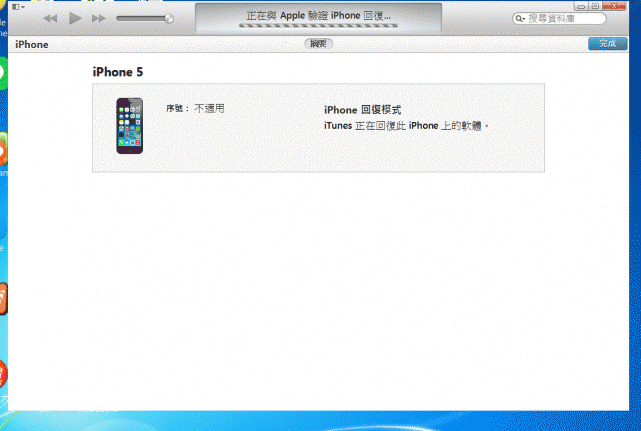This screenshot has height=431, width=641.
Task: Click the iTunes 正在回復此 iPhone 上的軟體 message
Action: click(406, 126)
